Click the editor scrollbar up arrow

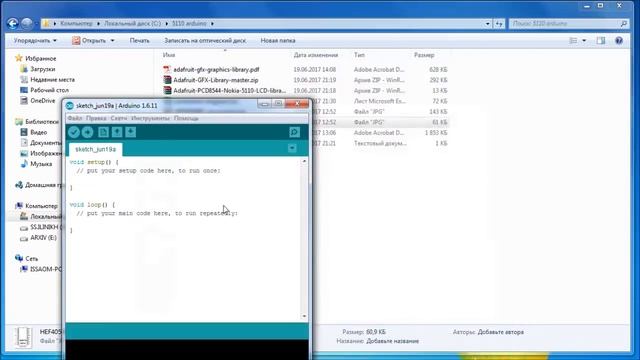304,162
